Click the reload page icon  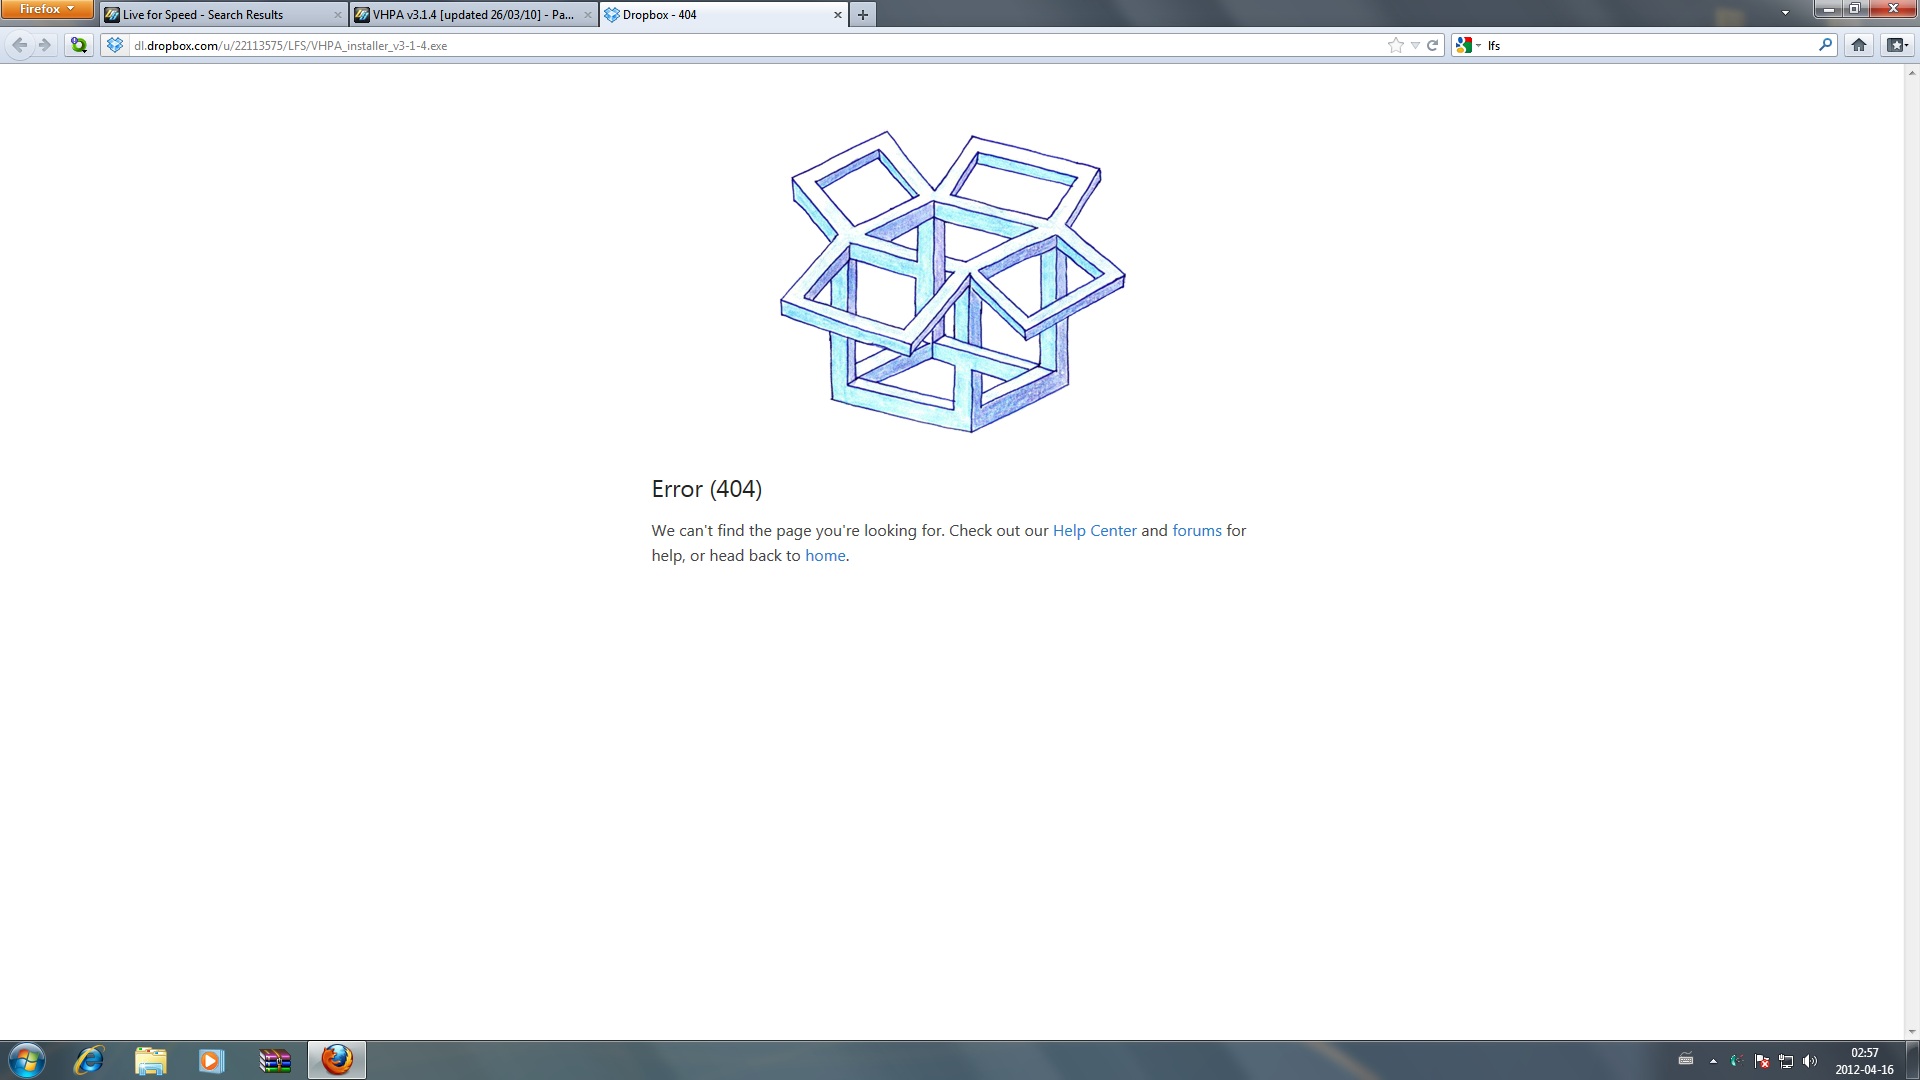(x=1432, y=45)
